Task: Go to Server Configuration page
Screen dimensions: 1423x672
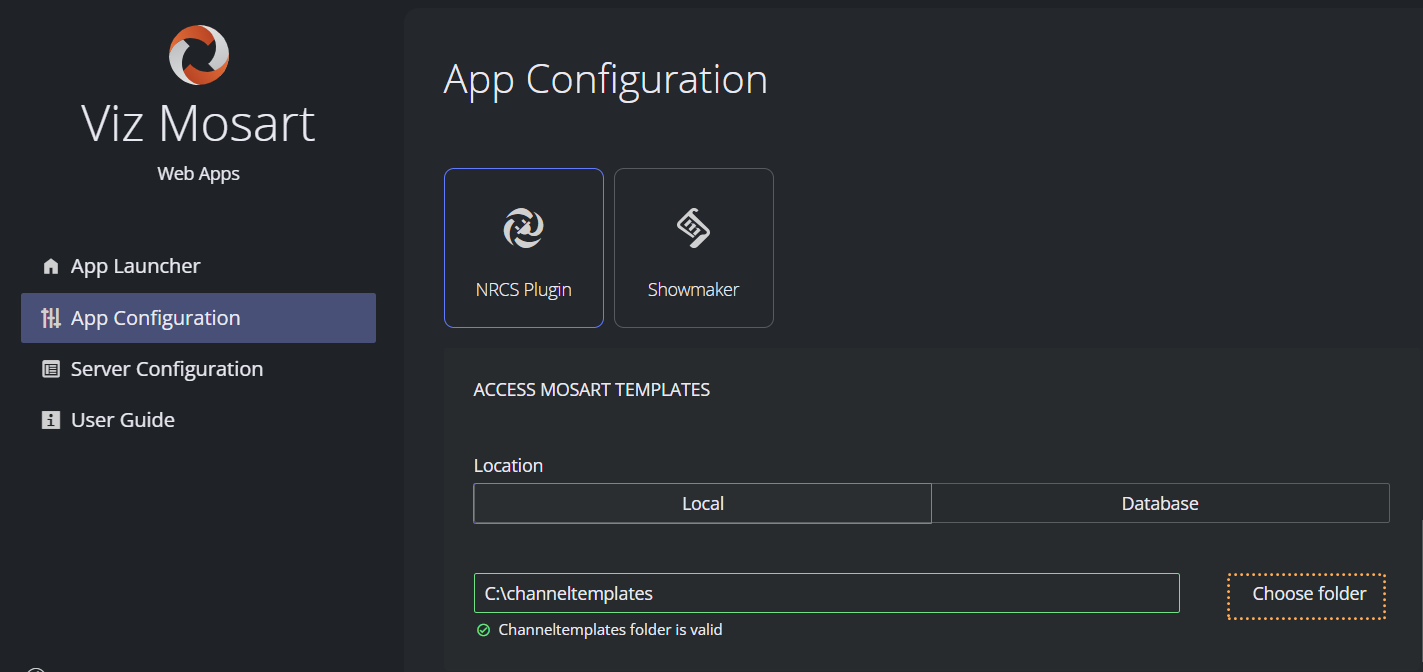Action: tap(198, 369)
